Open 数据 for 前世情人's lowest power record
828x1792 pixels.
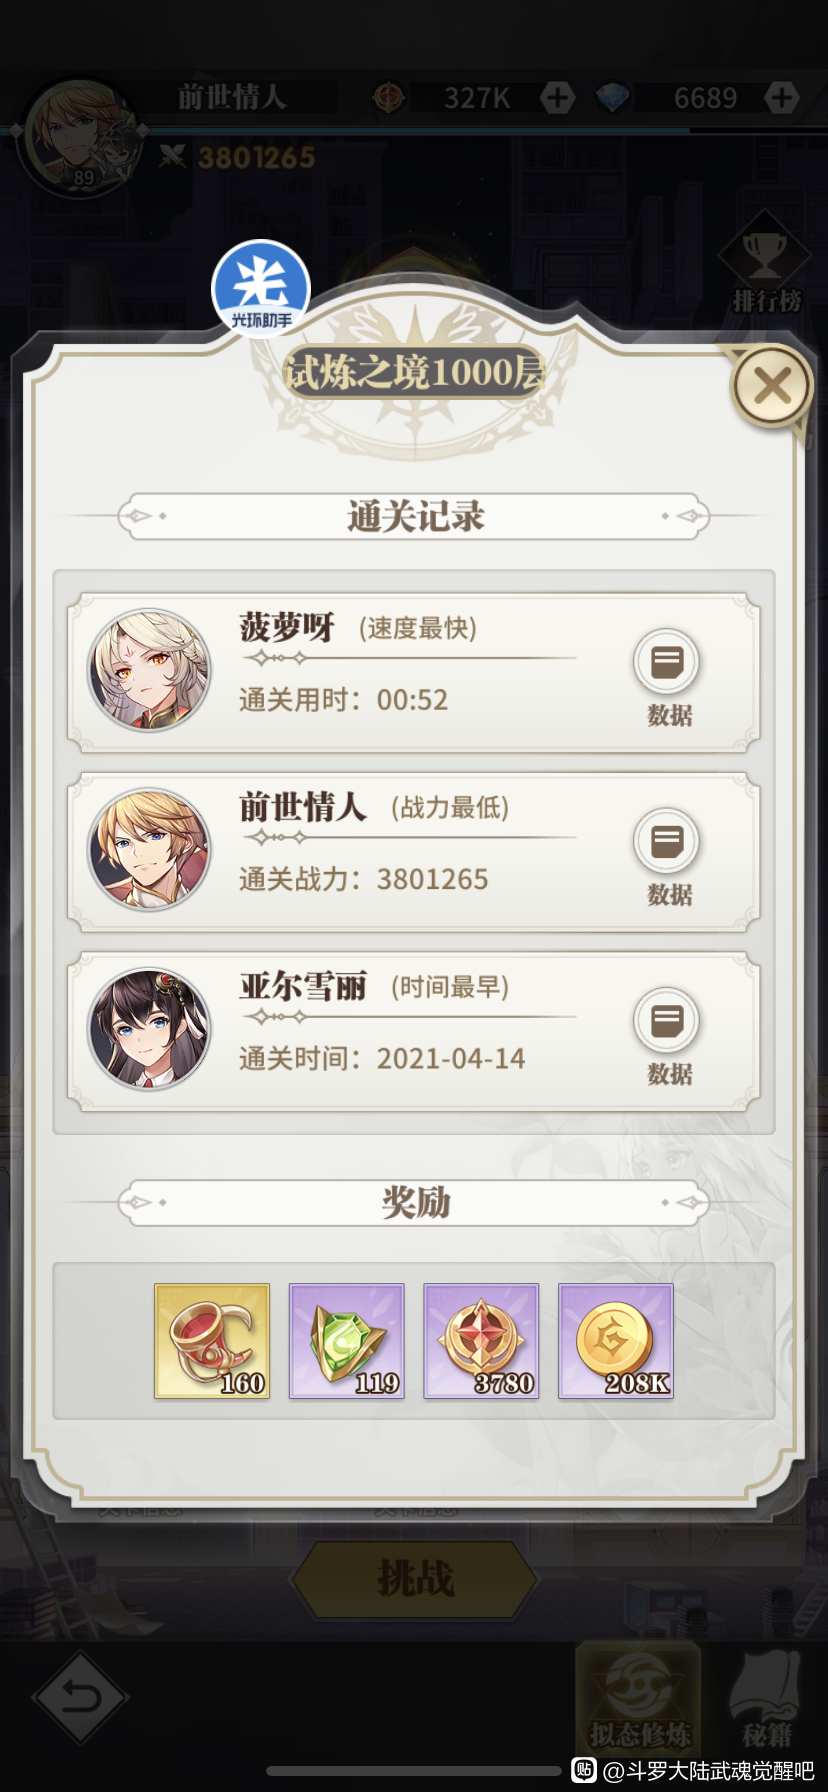667,857
